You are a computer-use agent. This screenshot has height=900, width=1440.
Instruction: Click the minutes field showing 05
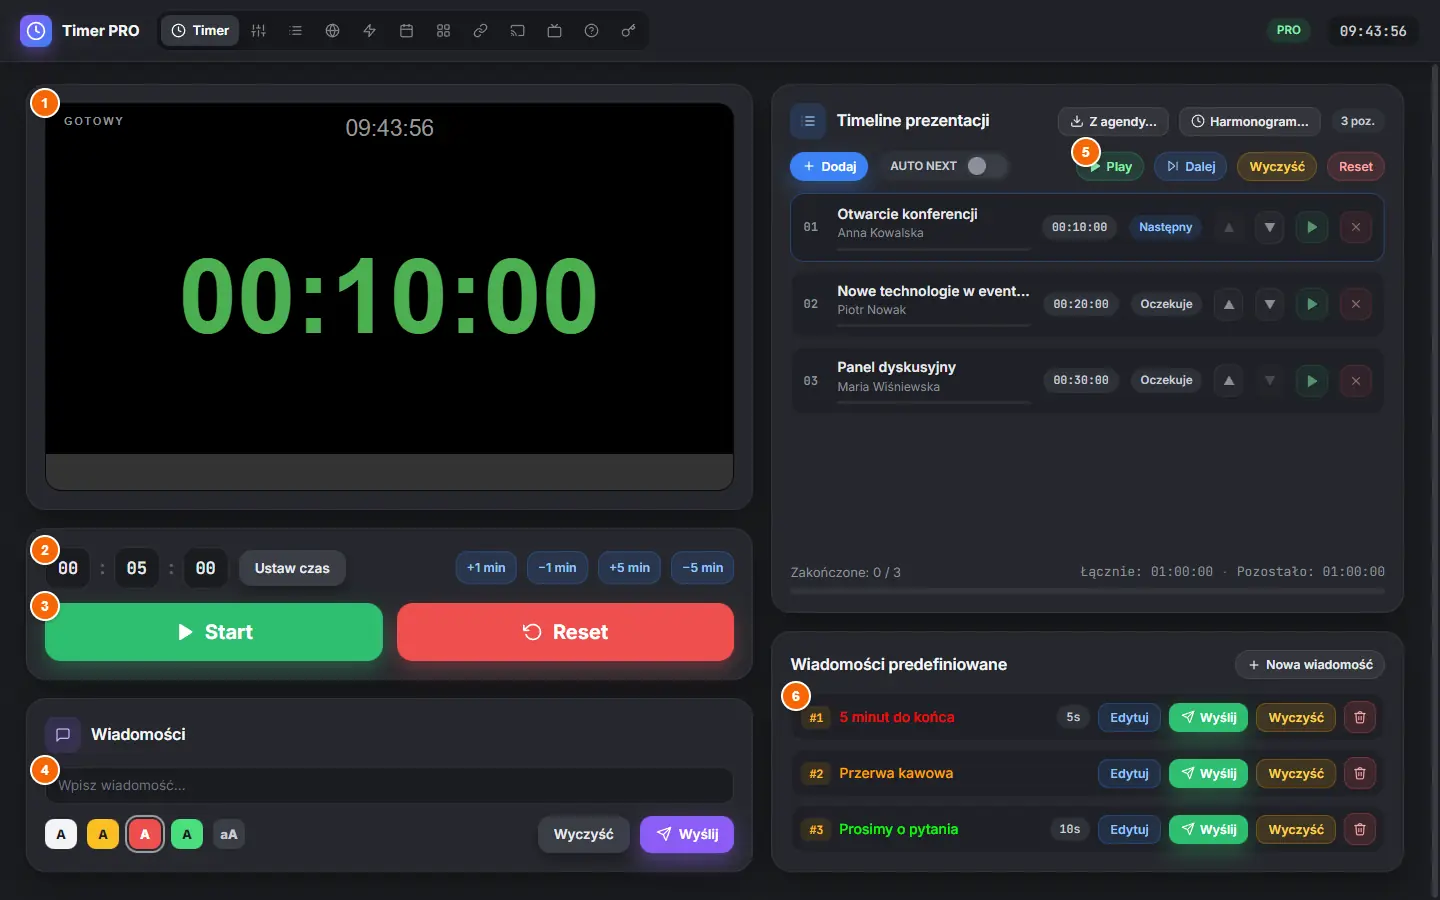click(x=137, y=568)
